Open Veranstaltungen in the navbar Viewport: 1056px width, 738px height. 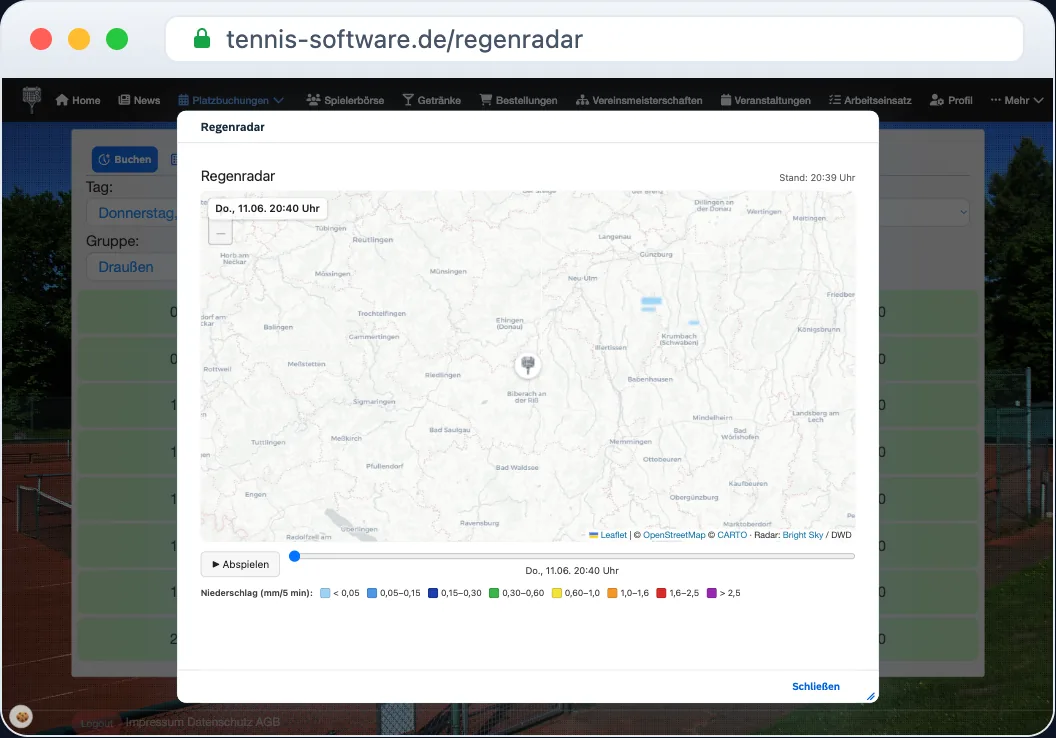(x=766, y=100)
